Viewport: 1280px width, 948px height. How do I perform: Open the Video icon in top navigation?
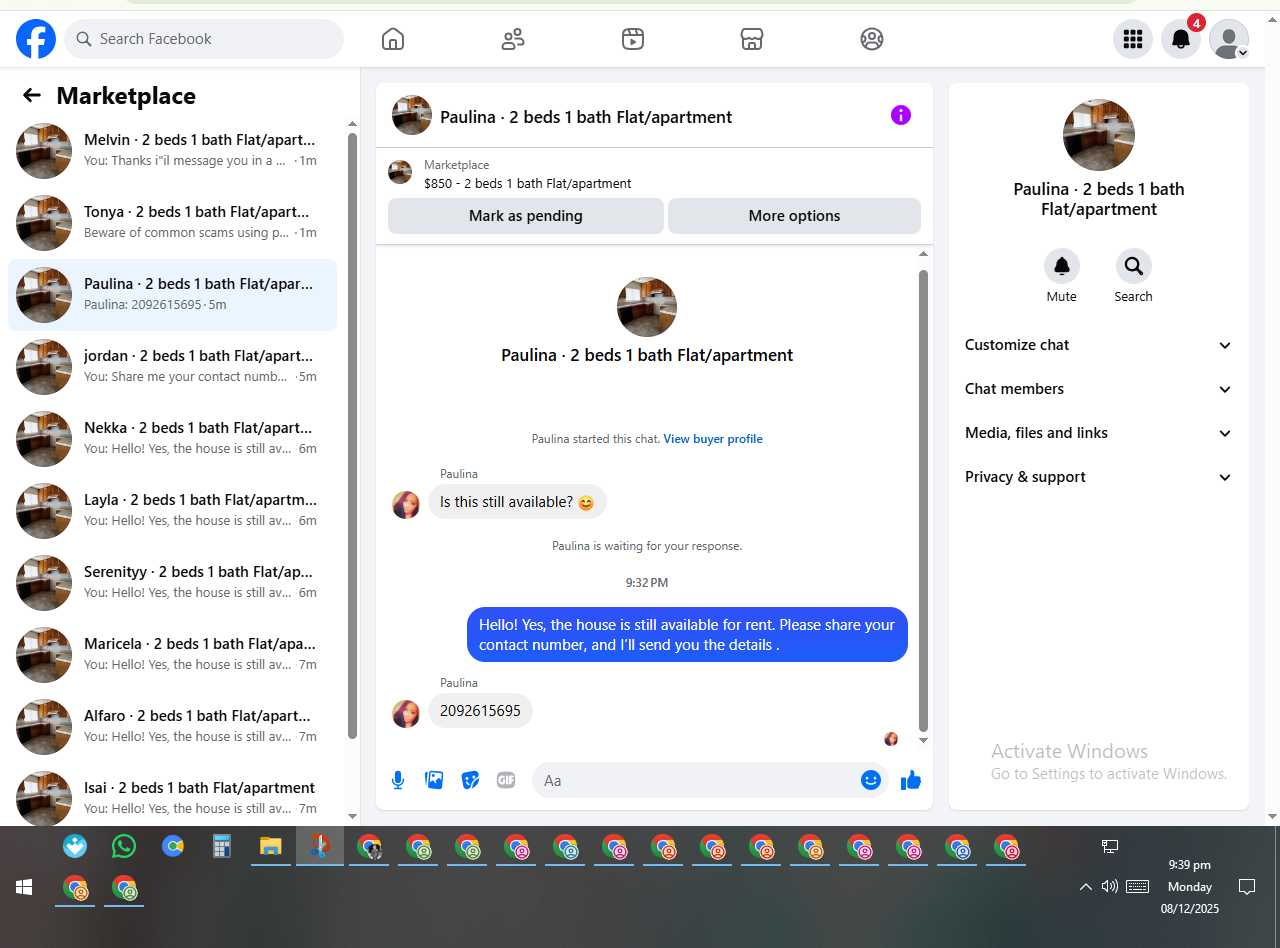(x=632, y=39)
